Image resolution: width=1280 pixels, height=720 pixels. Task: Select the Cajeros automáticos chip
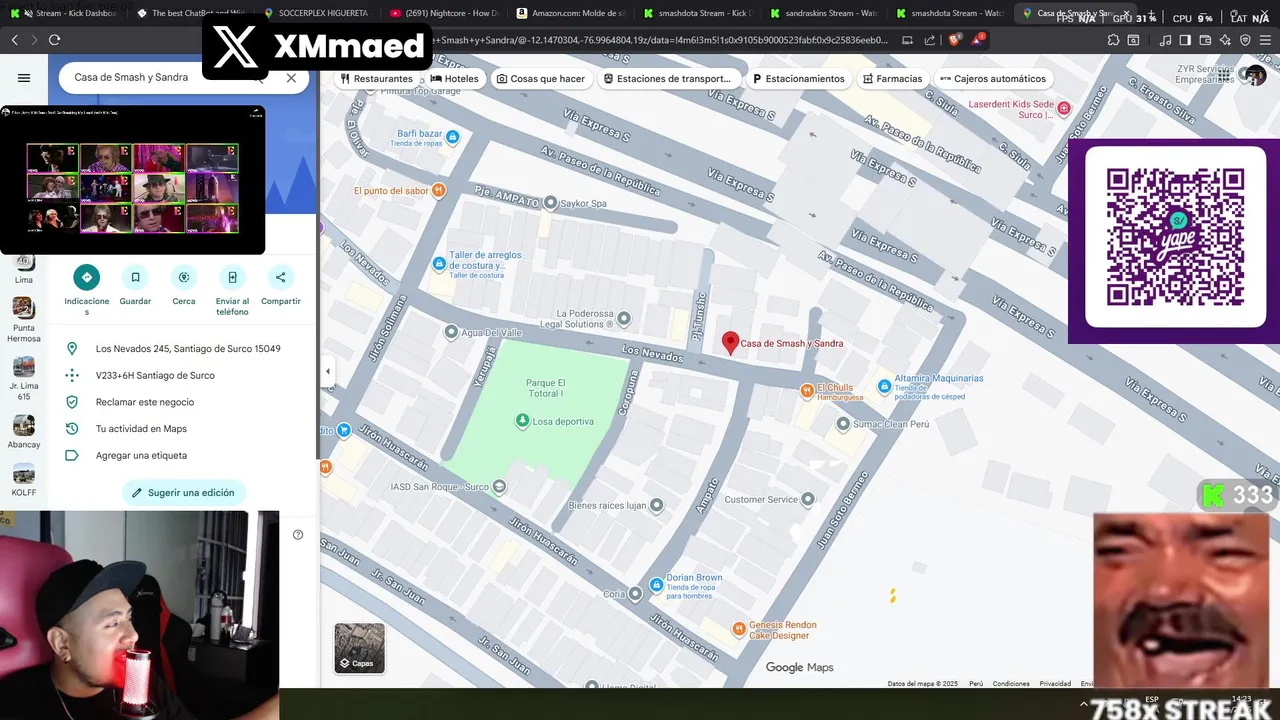pyautogui.click(x=993, y=78)
